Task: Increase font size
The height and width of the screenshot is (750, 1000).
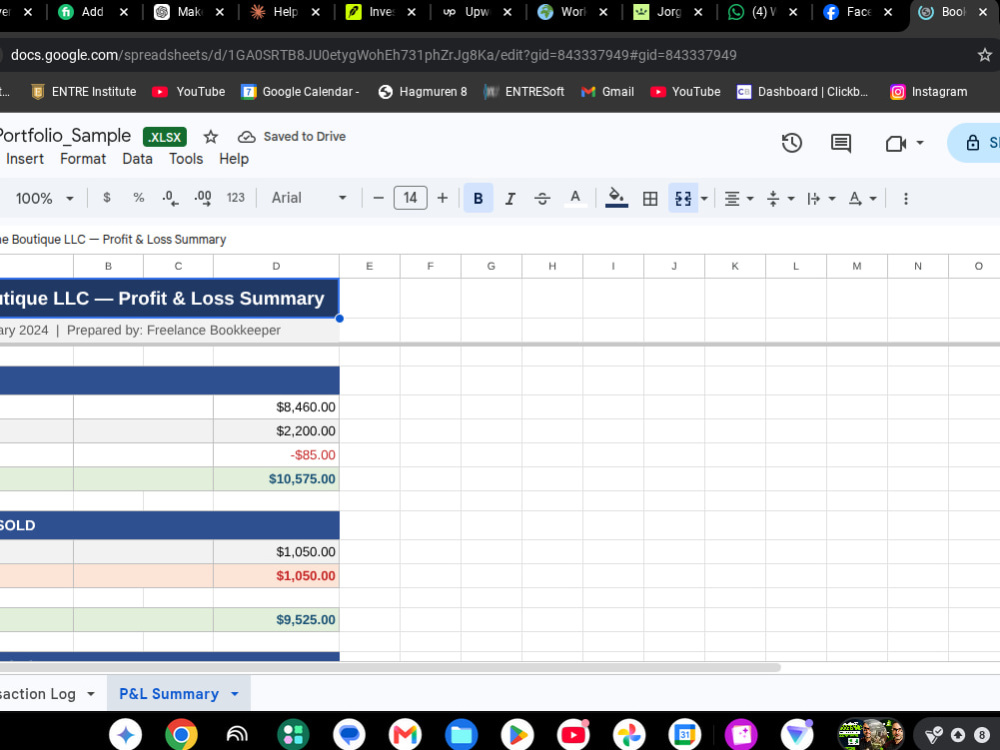Action: coord(442,198)
